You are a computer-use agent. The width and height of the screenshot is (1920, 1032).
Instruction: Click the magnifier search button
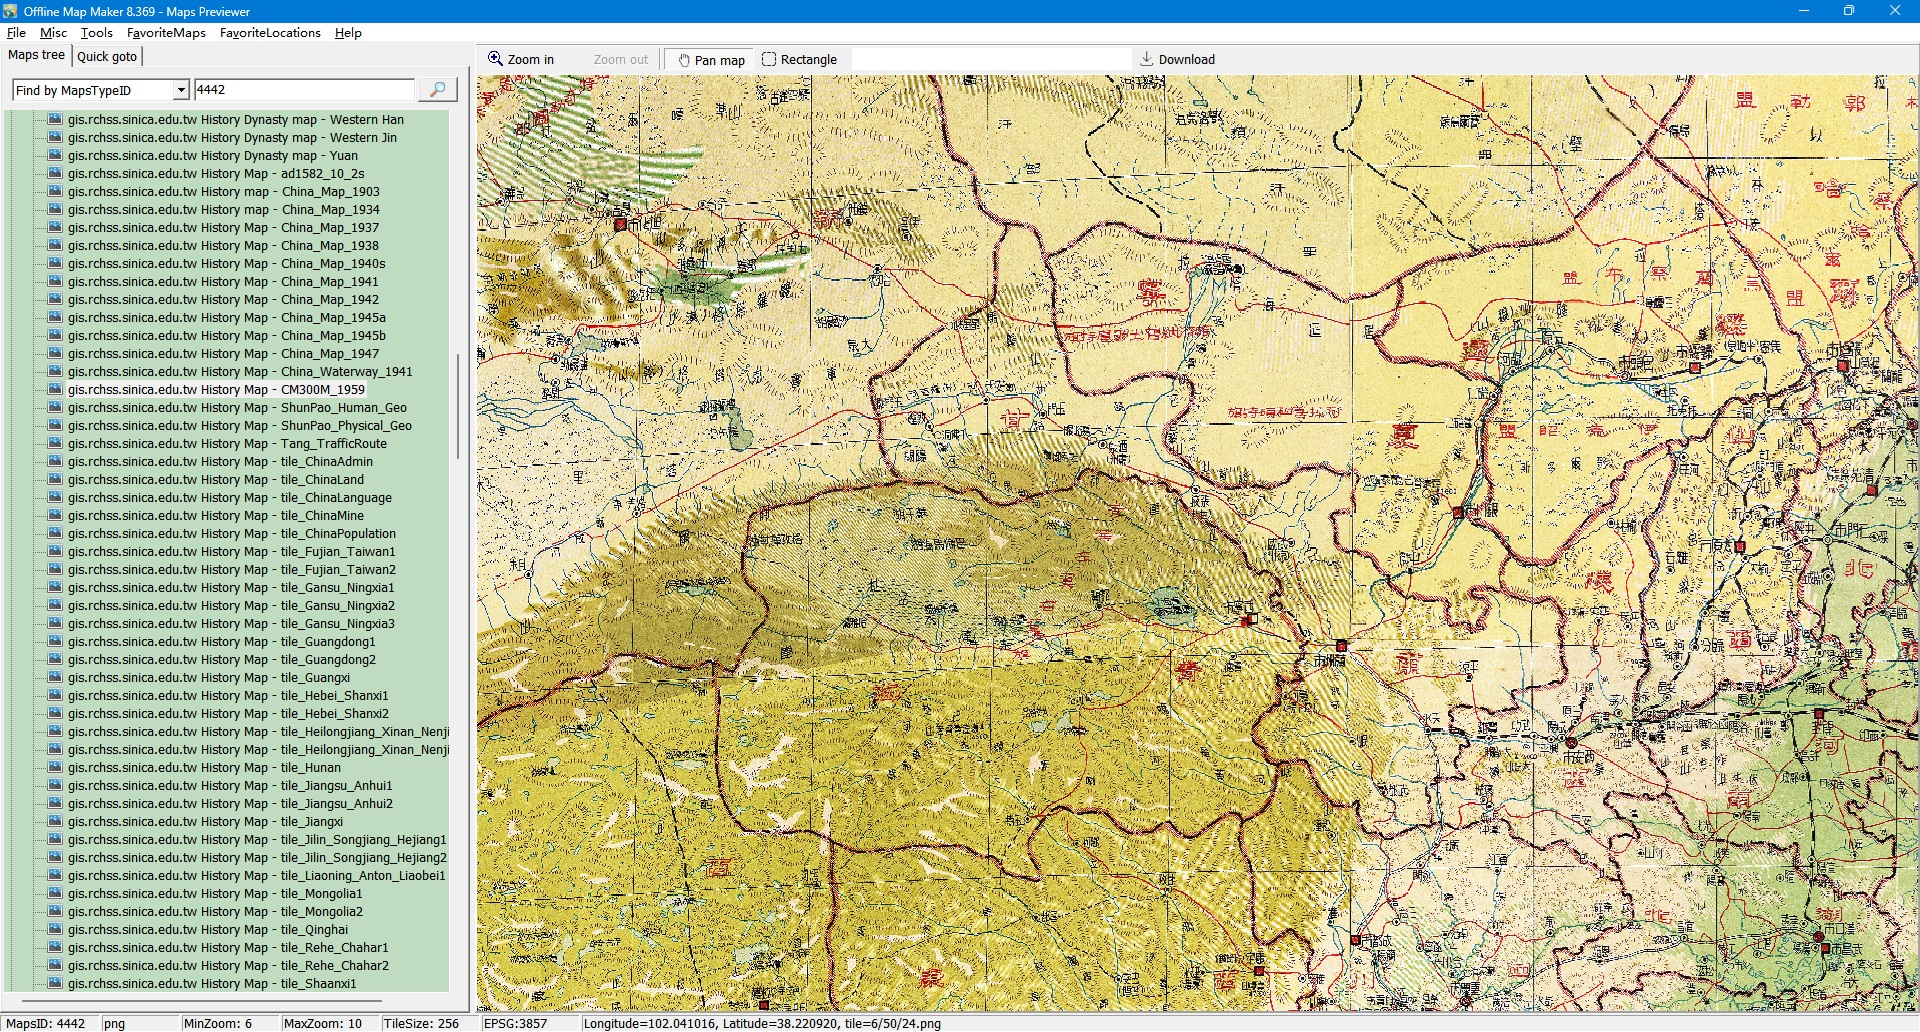tap(437, 90)
